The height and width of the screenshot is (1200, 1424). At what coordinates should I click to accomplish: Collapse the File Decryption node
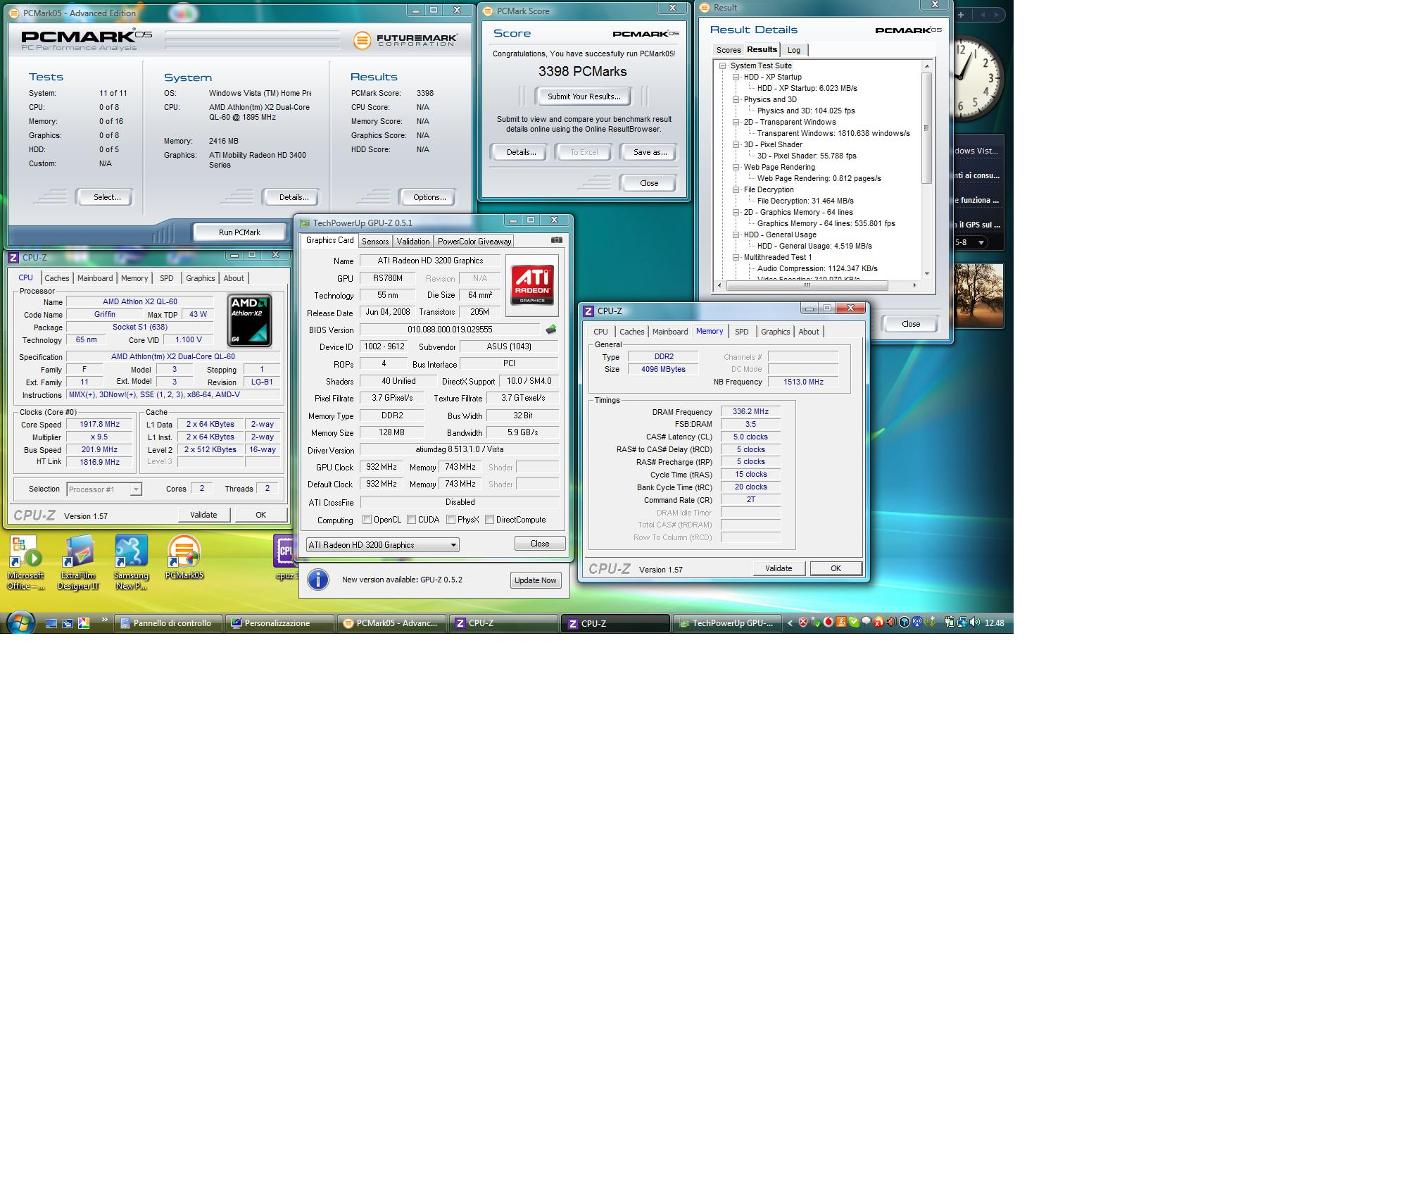[736, 190]
